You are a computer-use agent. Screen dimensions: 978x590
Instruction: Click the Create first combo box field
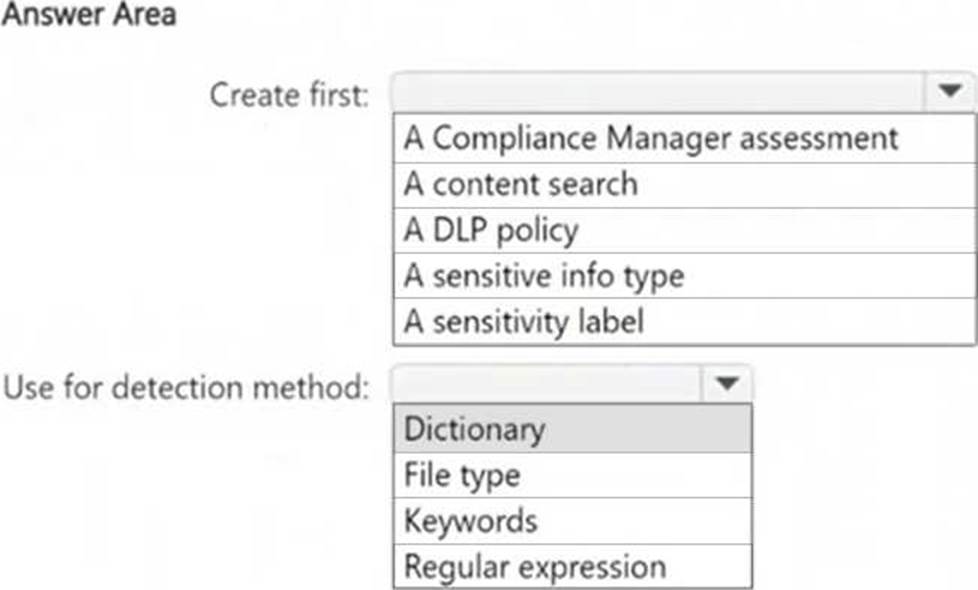point(660,94)
